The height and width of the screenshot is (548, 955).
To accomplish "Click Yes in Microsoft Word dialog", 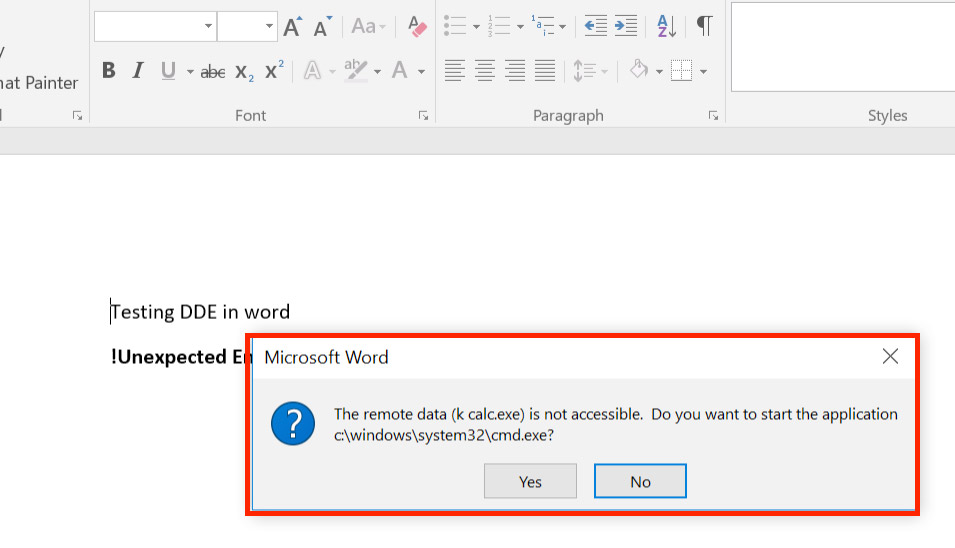I will (x=530, y=481).
